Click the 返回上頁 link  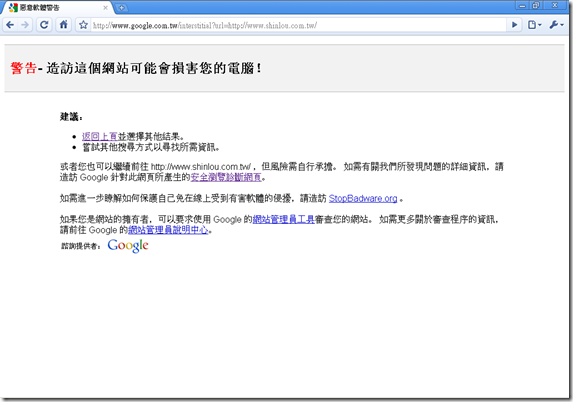click(x=99, y=137)
